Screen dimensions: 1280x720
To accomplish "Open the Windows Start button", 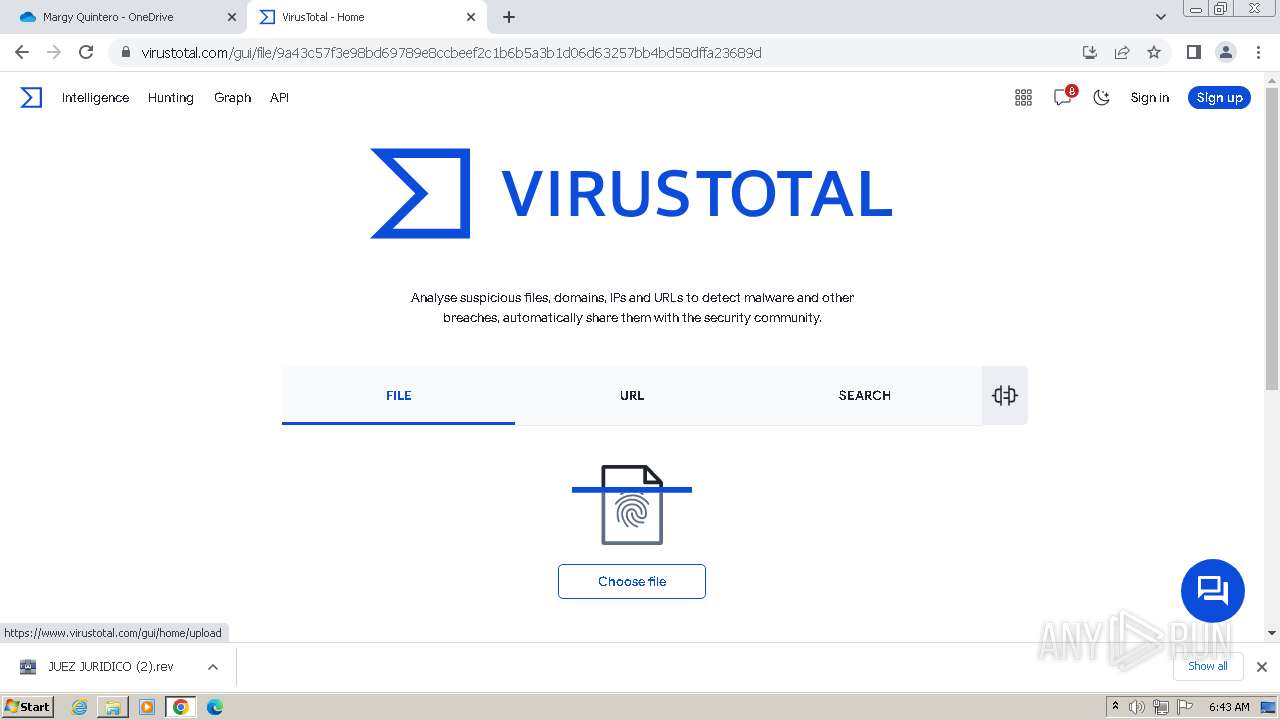I will click(28, 706).
